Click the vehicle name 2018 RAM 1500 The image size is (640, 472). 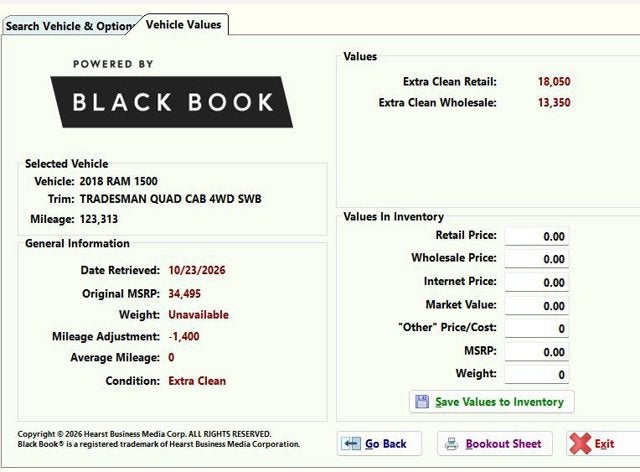[118, 181]
